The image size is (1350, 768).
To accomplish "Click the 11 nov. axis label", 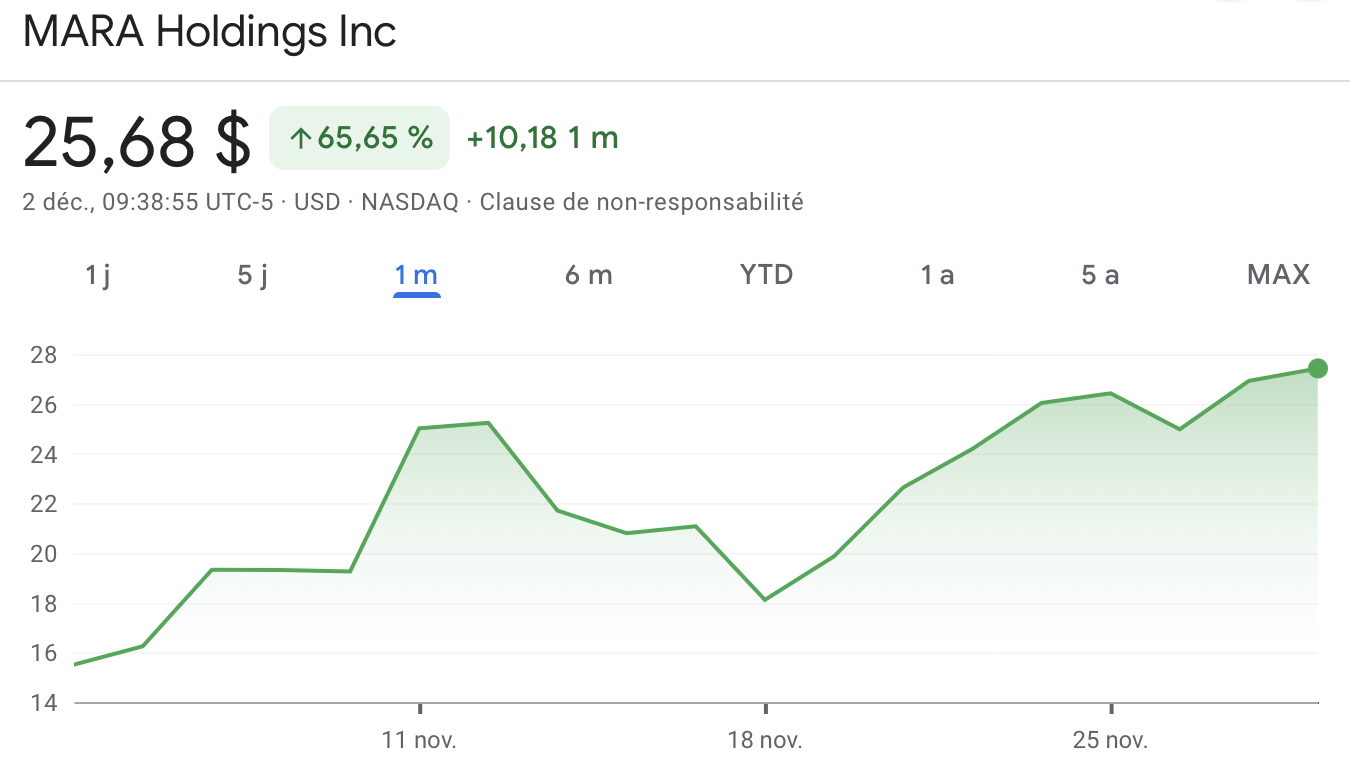I will [419, 741].
